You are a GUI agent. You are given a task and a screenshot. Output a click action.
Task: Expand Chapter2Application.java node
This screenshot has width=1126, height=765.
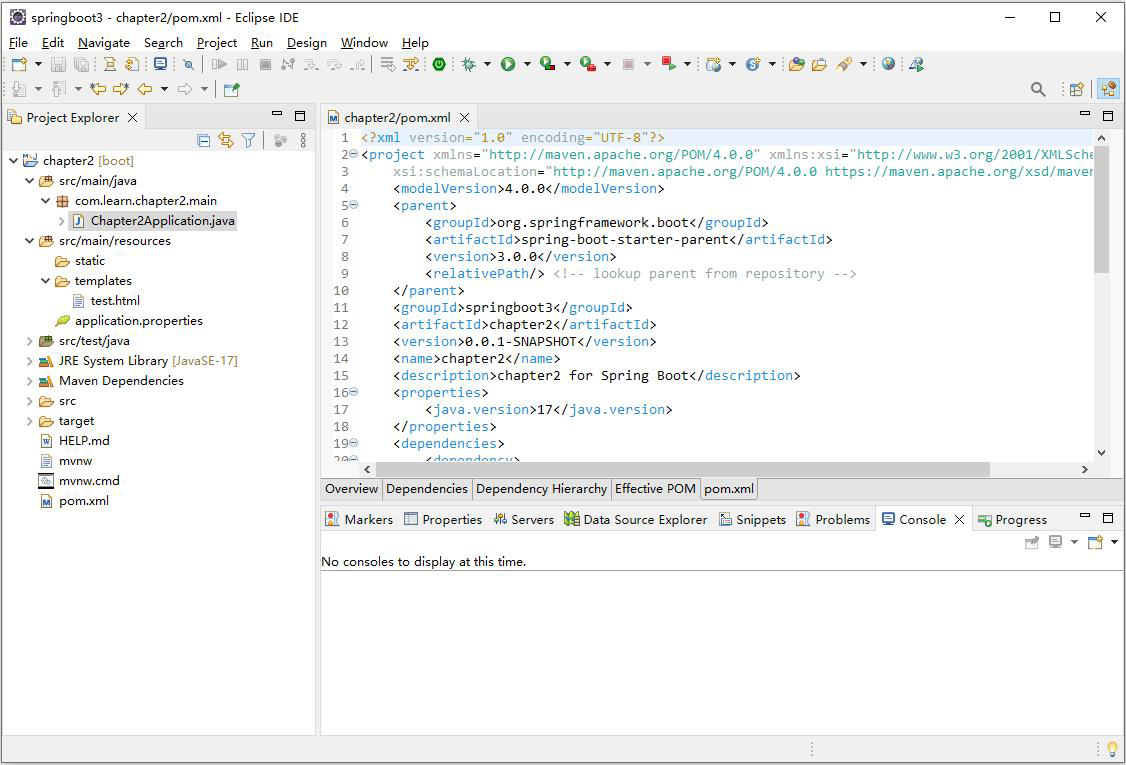(61, 221)
